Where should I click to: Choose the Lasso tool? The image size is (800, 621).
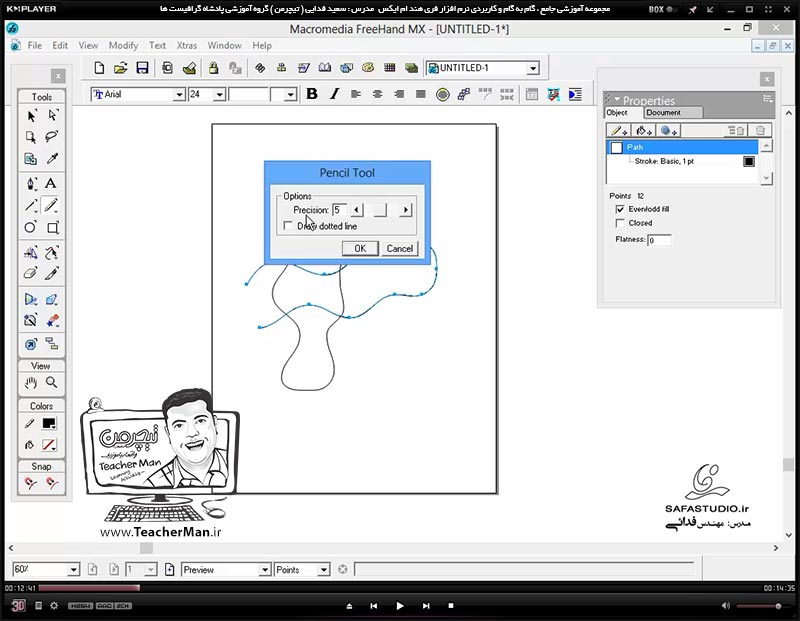point(52,137)
